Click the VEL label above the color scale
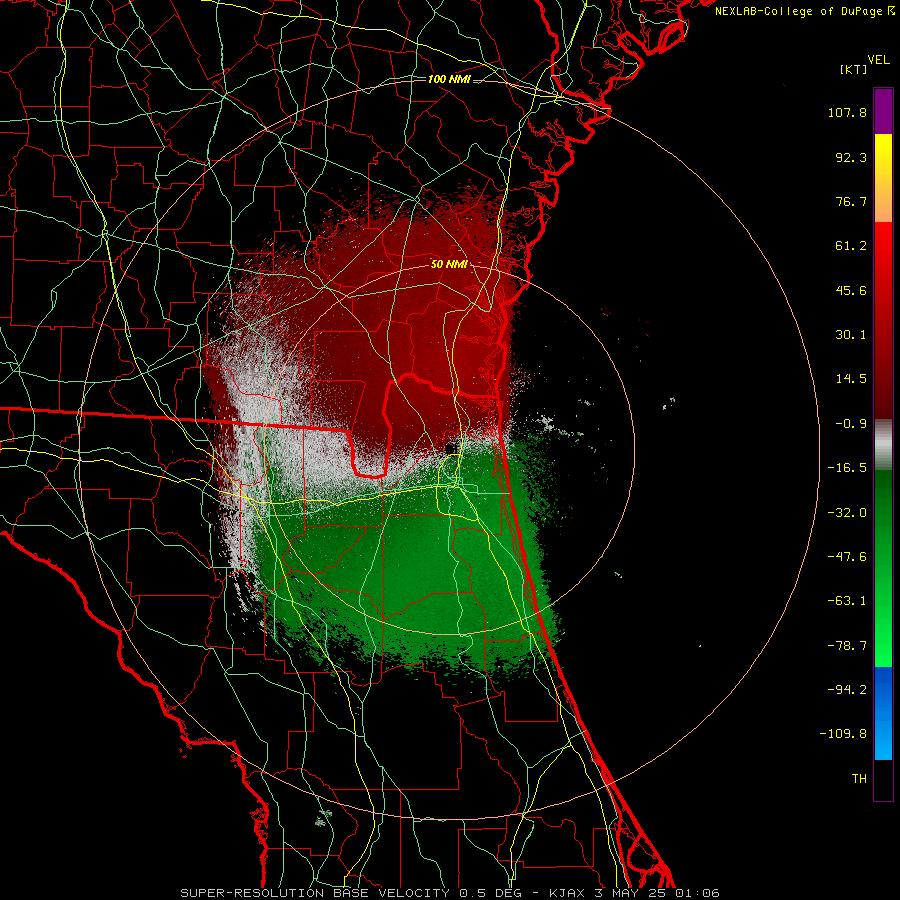This screenshot has height=900, width=900. [x=878, y=60]
